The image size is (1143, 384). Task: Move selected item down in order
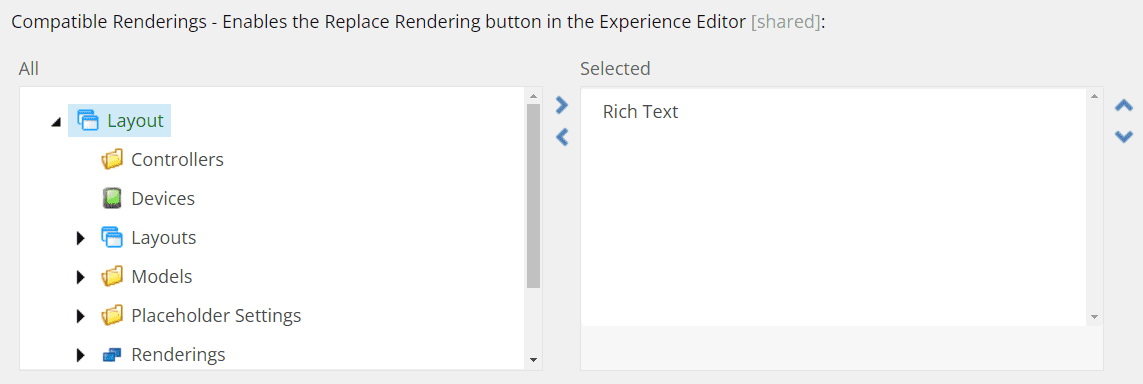1124,136
